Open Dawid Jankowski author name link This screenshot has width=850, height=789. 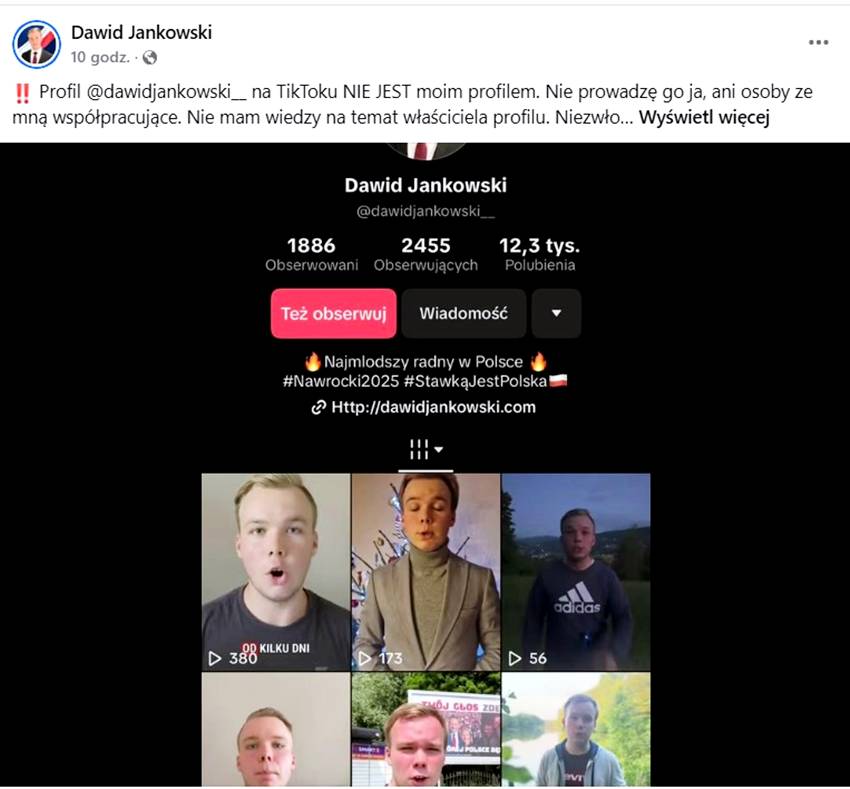pos(141,33)
